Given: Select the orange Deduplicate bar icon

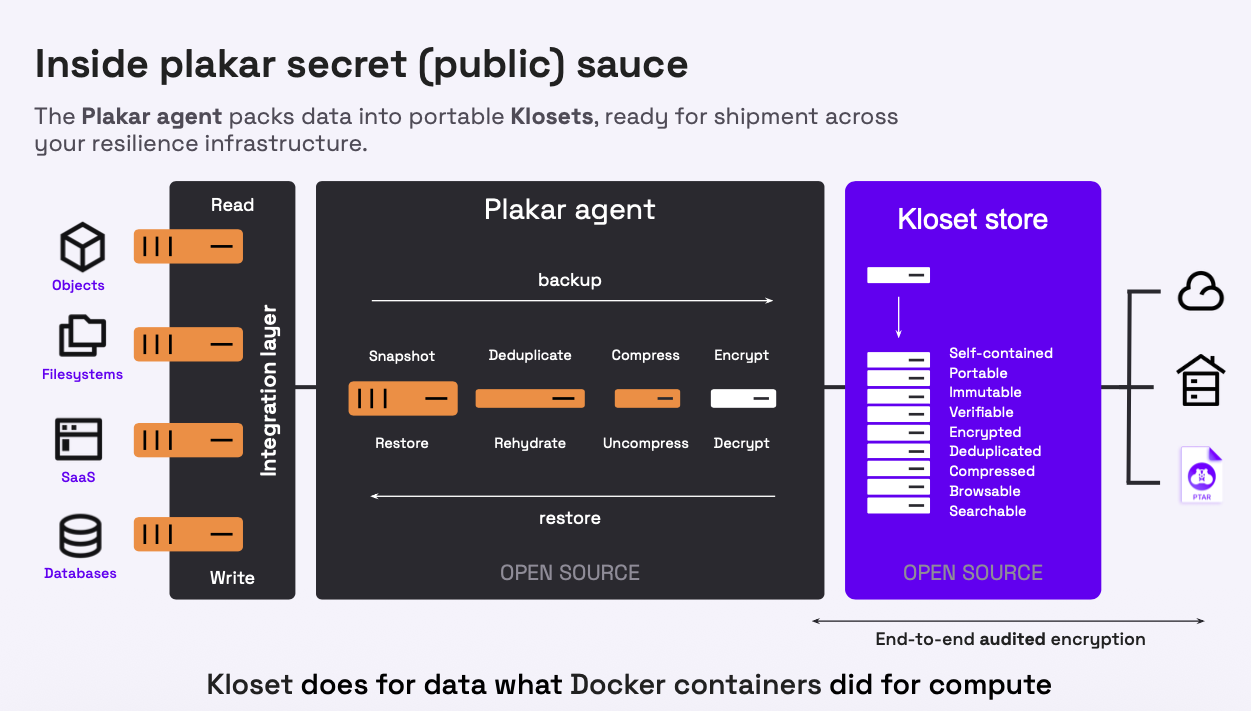Looking at the screenshot, I should click(530, 398).
